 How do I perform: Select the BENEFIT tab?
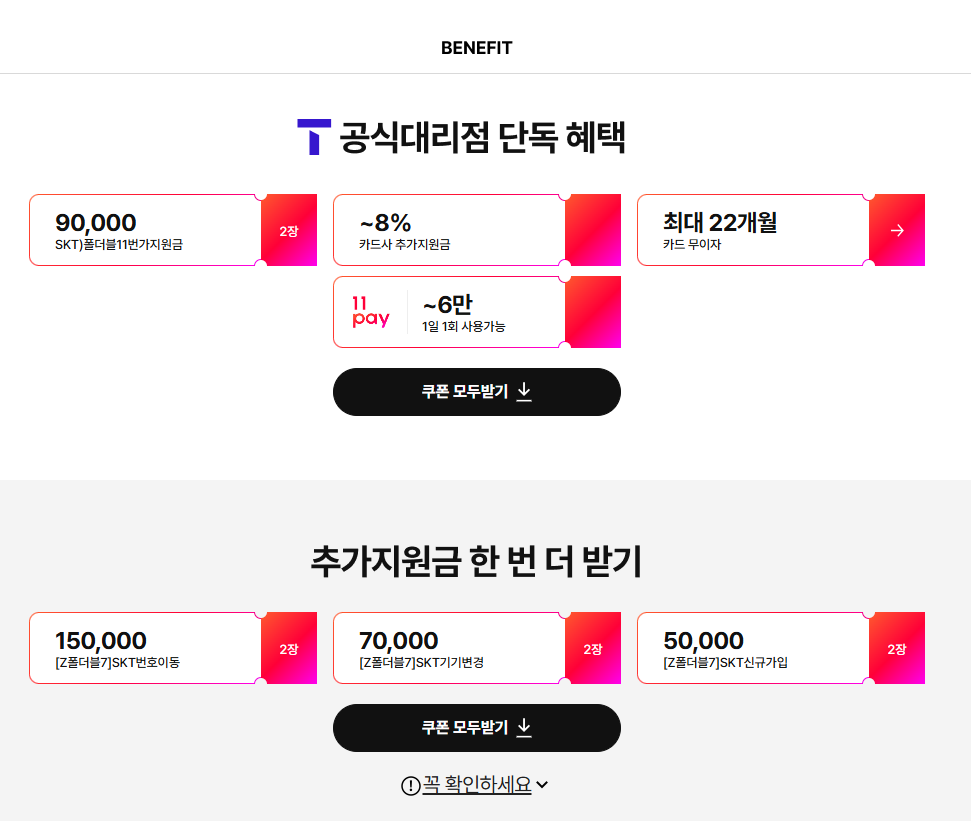(477, 48)
